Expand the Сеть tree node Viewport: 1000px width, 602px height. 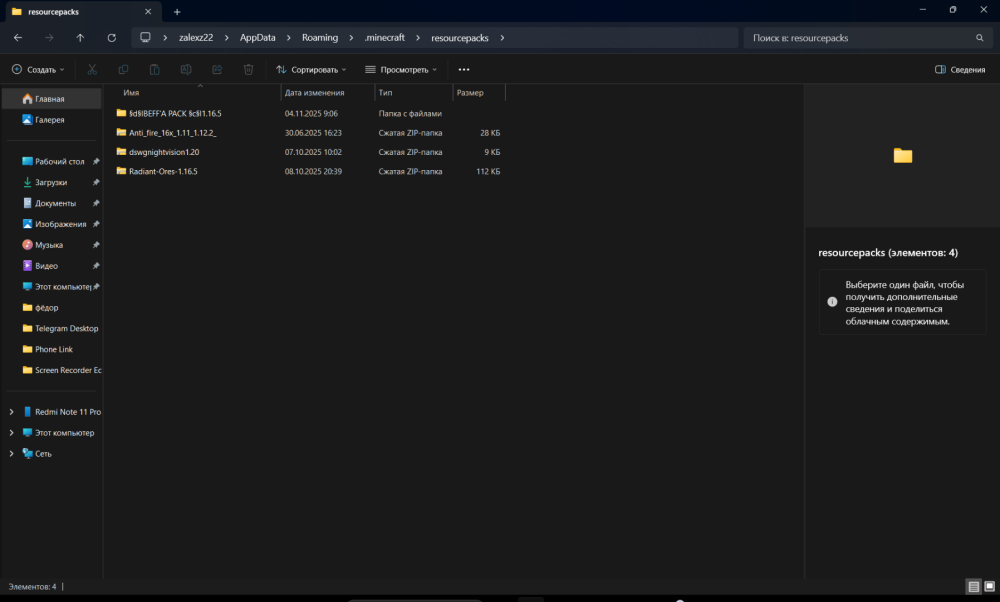click(11, 454)
